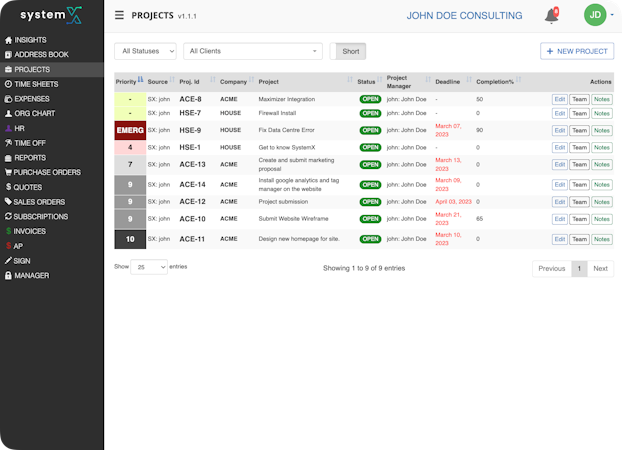The image size is (622, 450).
Task: Click the Invoices green dollar icon
Action: pos(8,231)
